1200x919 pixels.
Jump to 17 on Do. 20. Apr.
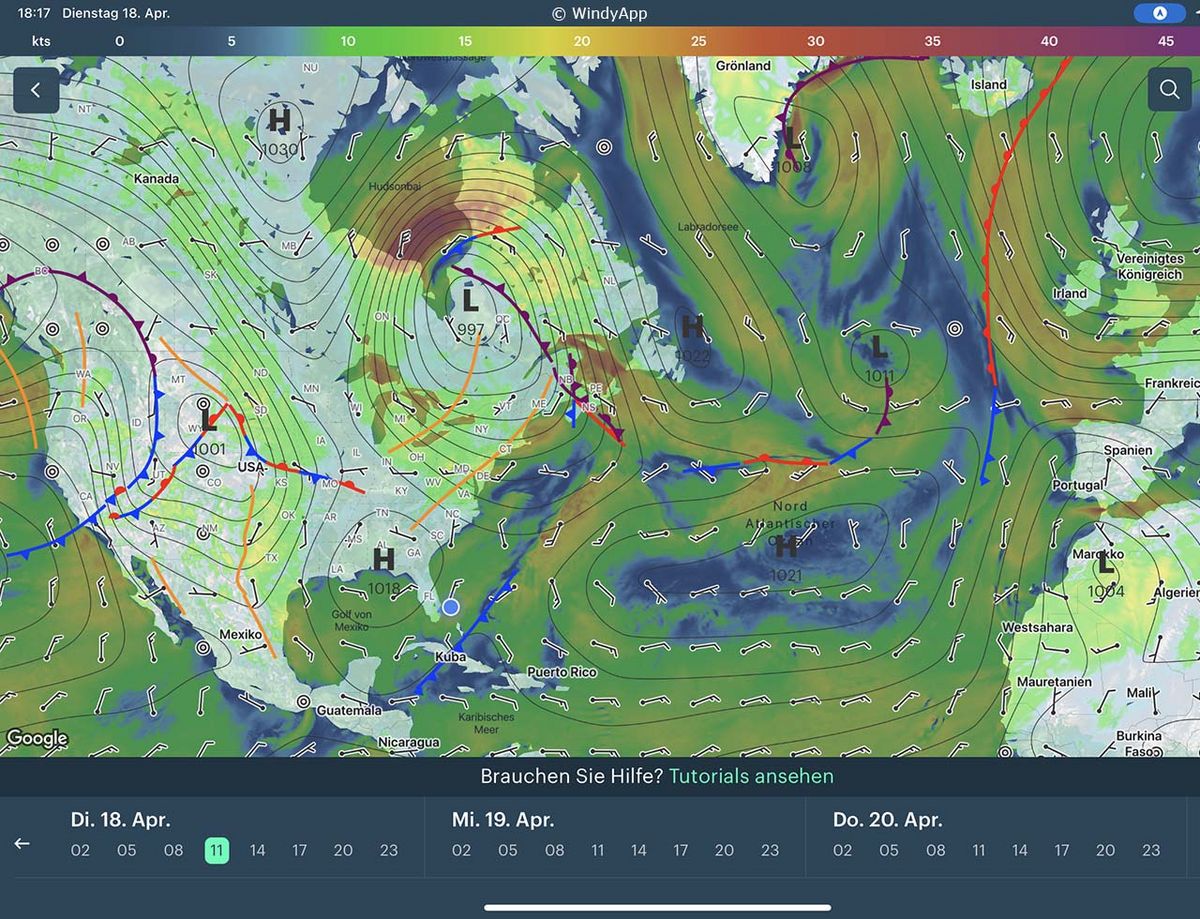[1062, 851]
